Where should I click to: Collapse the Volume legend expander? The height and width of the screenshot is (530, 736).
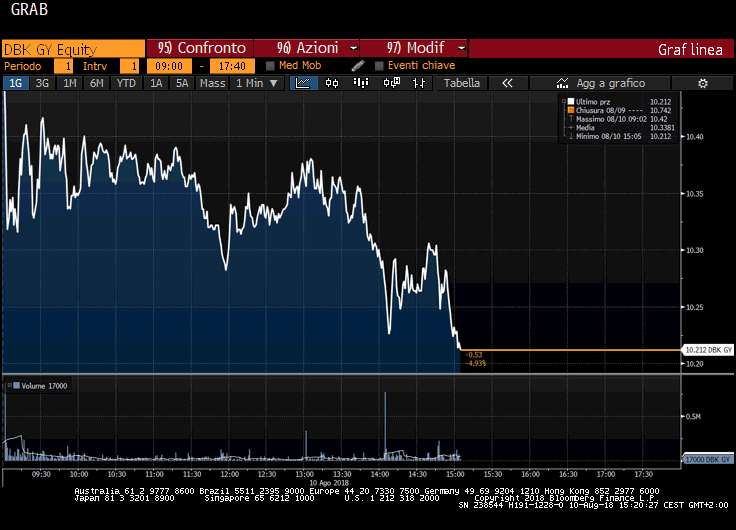tap(9, 385)
